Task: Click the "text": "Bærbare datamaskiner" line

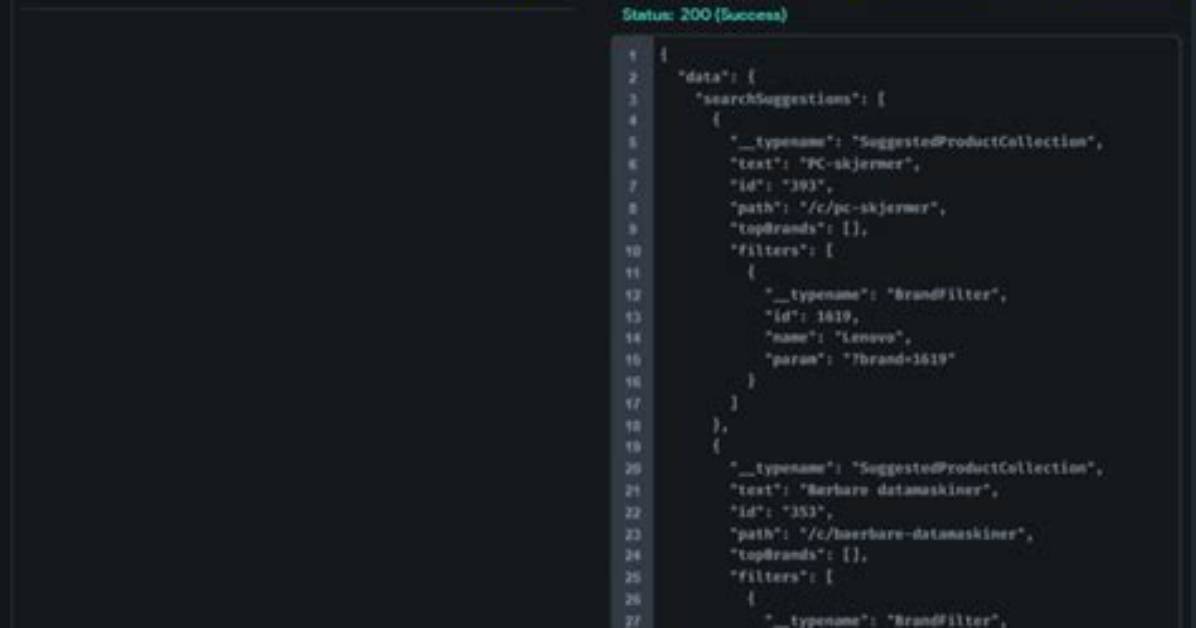Action: point(863,491)
